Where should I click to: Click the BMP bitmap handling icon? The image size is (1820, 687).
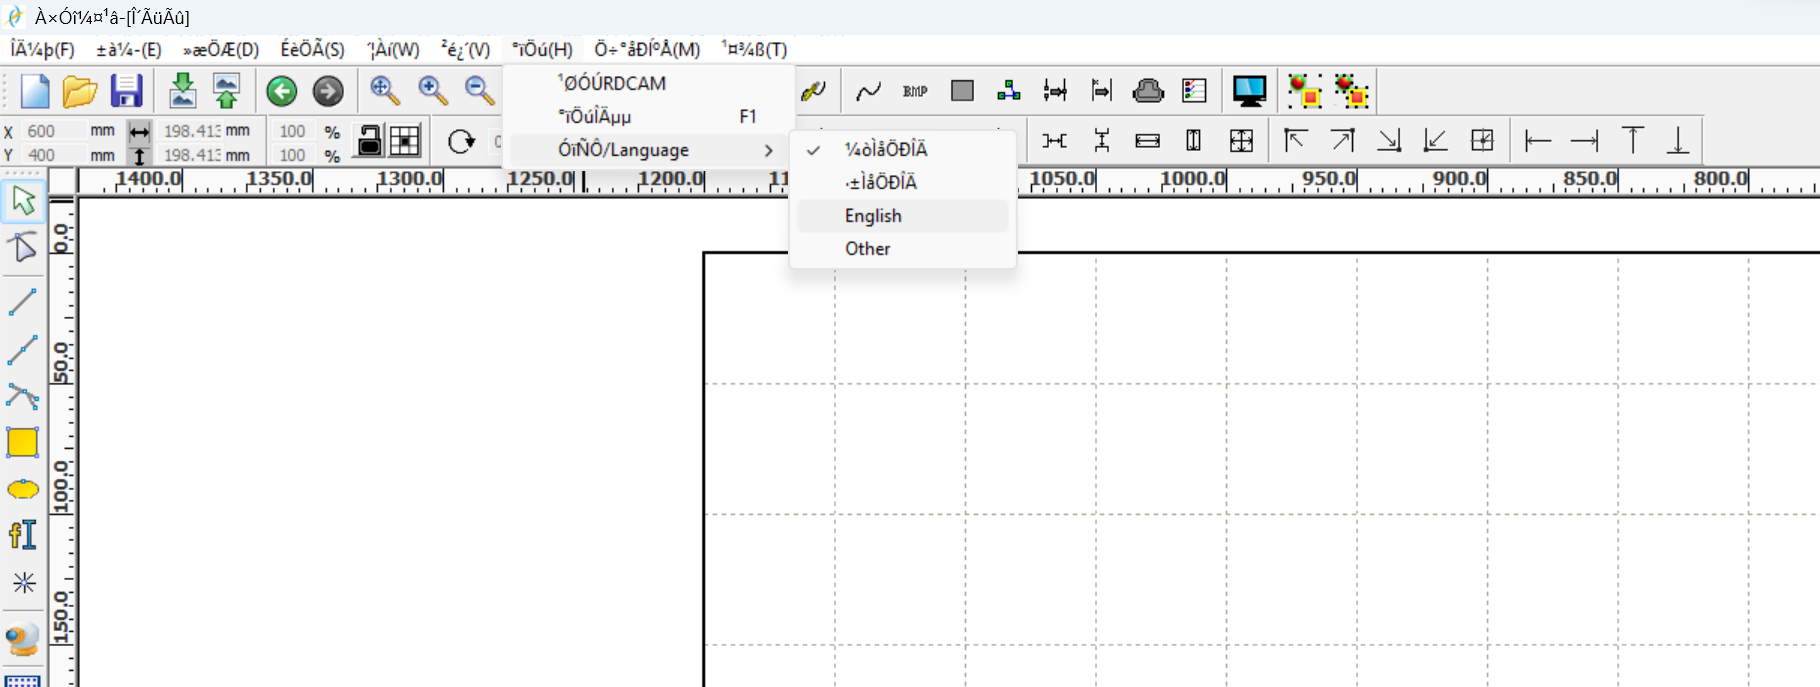pos(914,91)
